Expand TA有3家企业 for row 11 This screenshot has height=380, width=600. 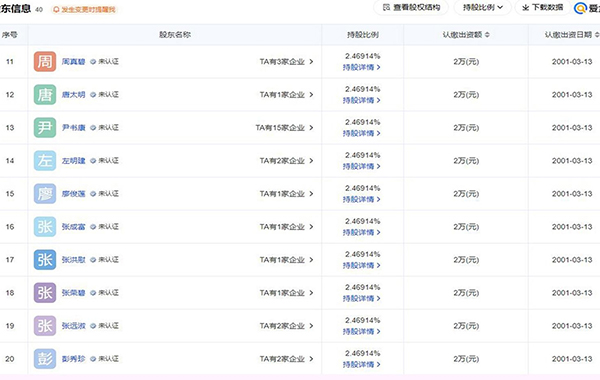tap(286, 62)
